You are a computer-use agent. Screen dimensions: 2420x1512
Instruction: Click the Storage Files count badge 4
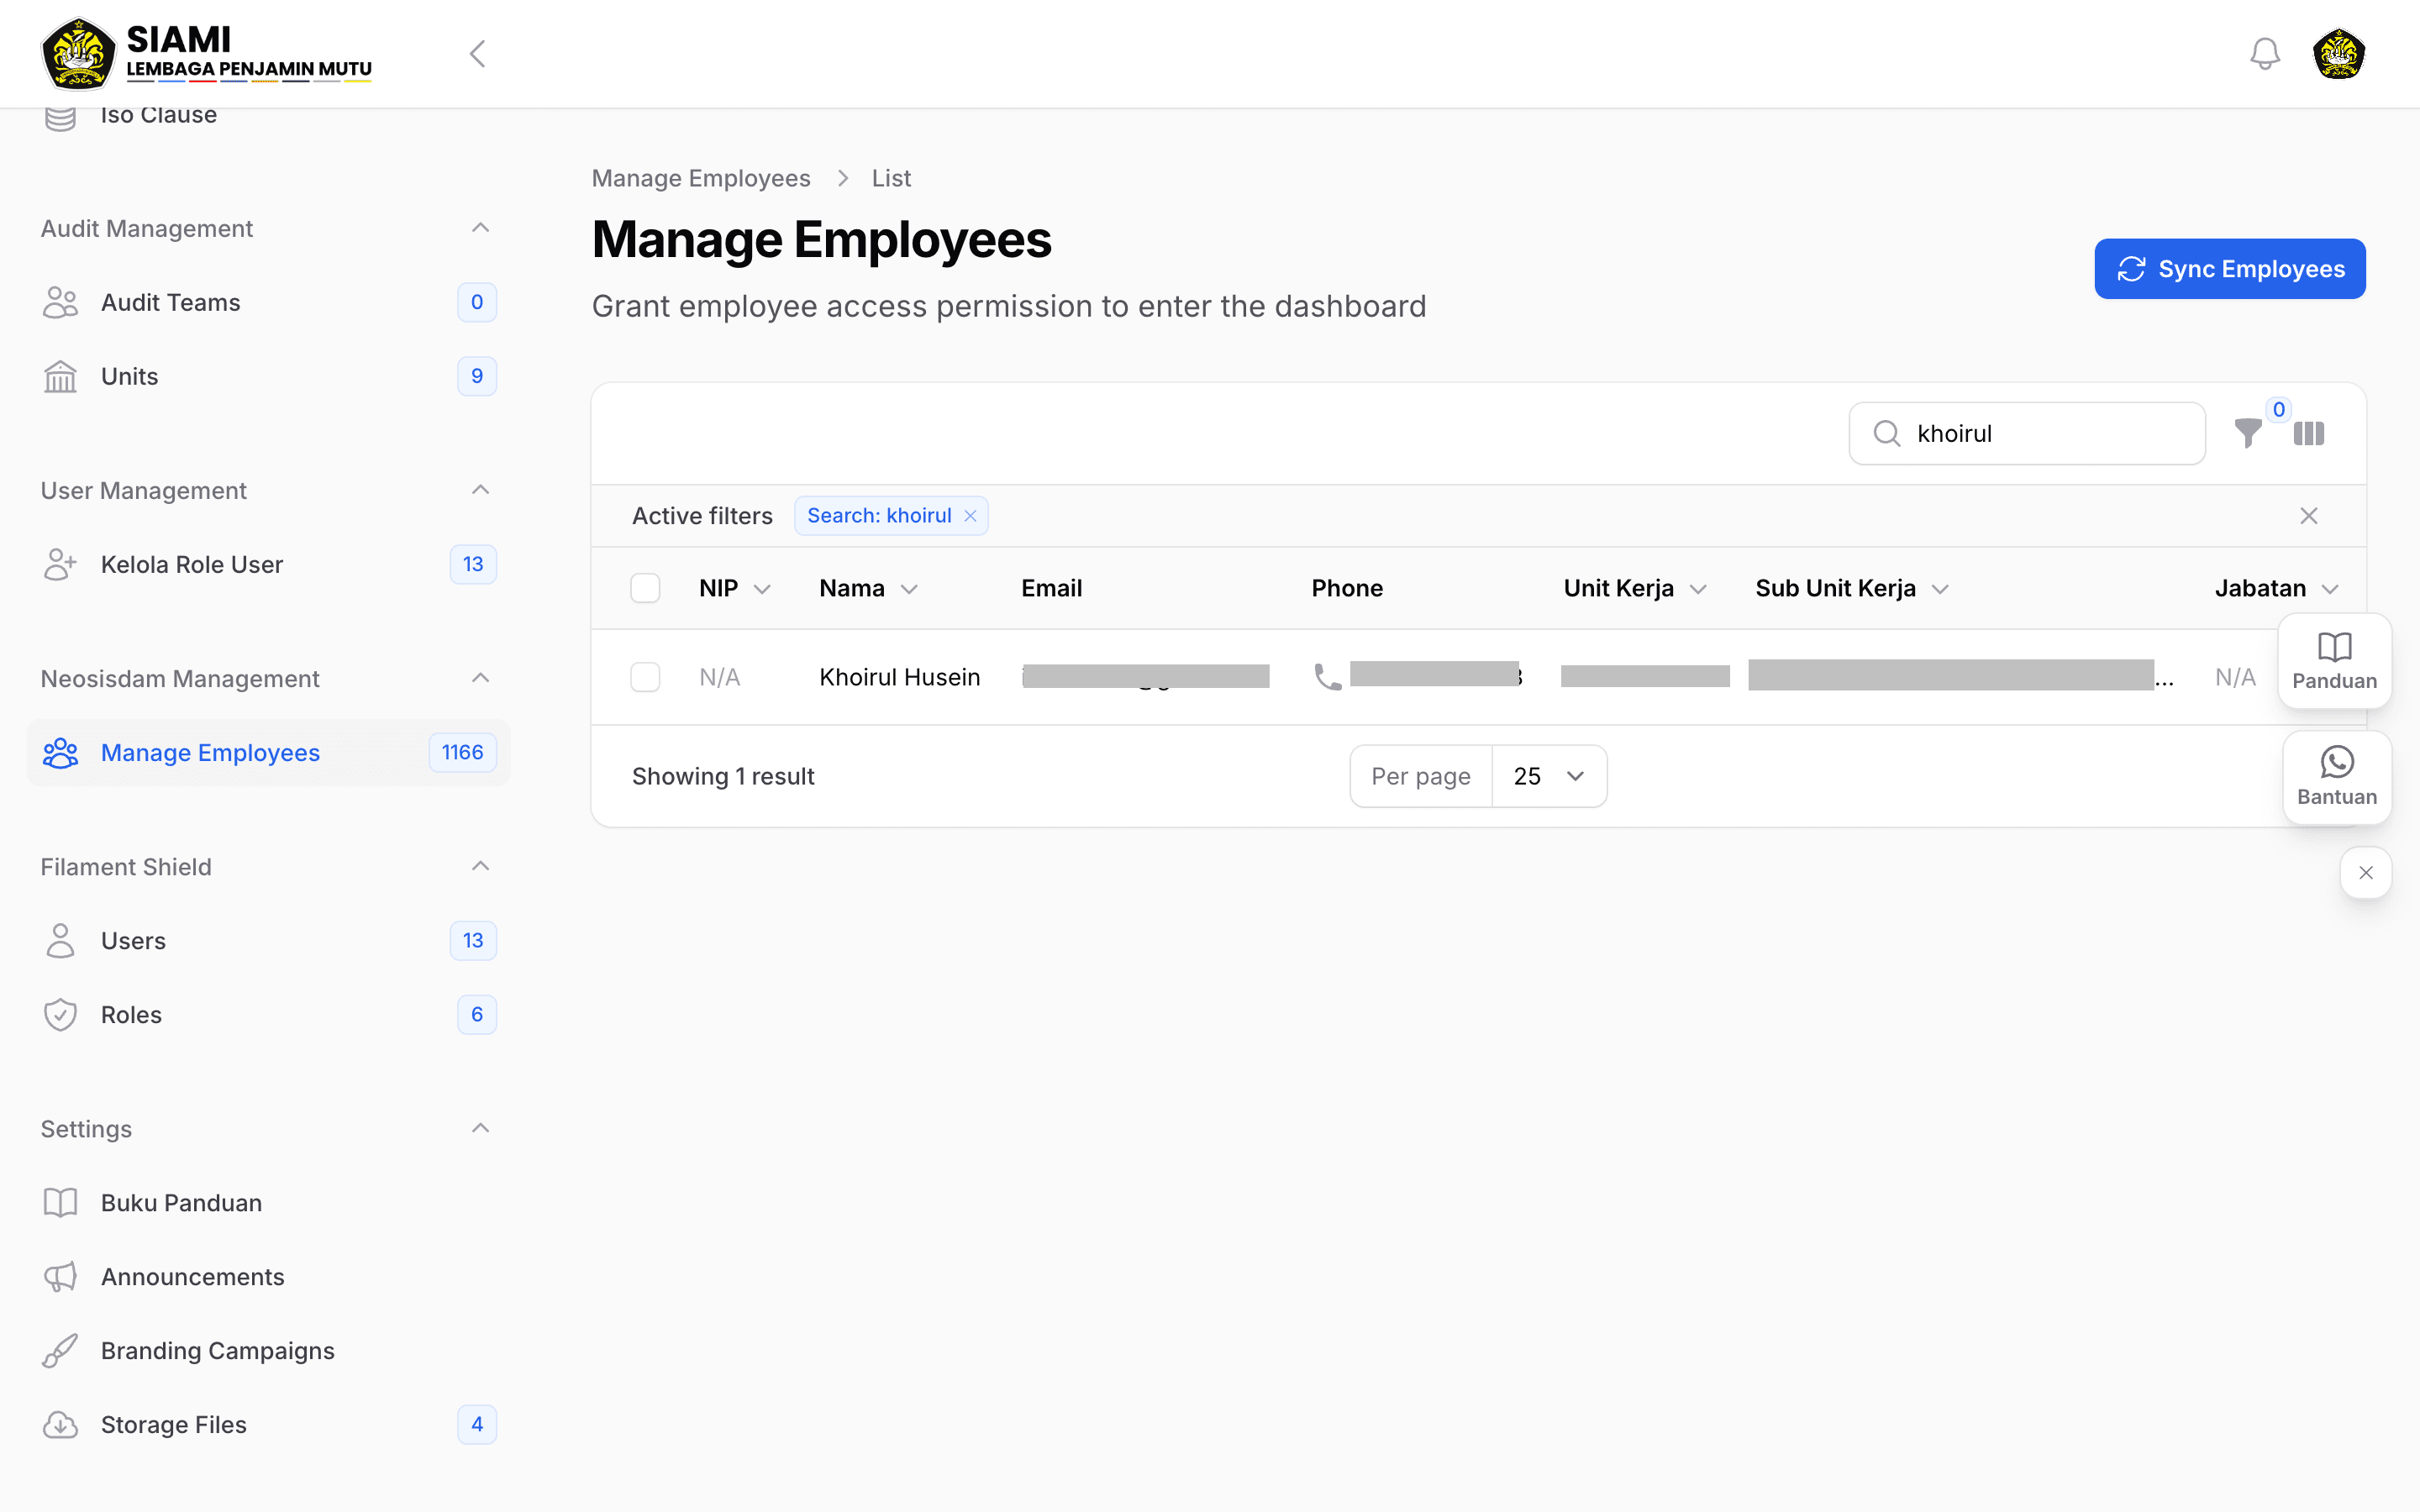[477, 1424]
